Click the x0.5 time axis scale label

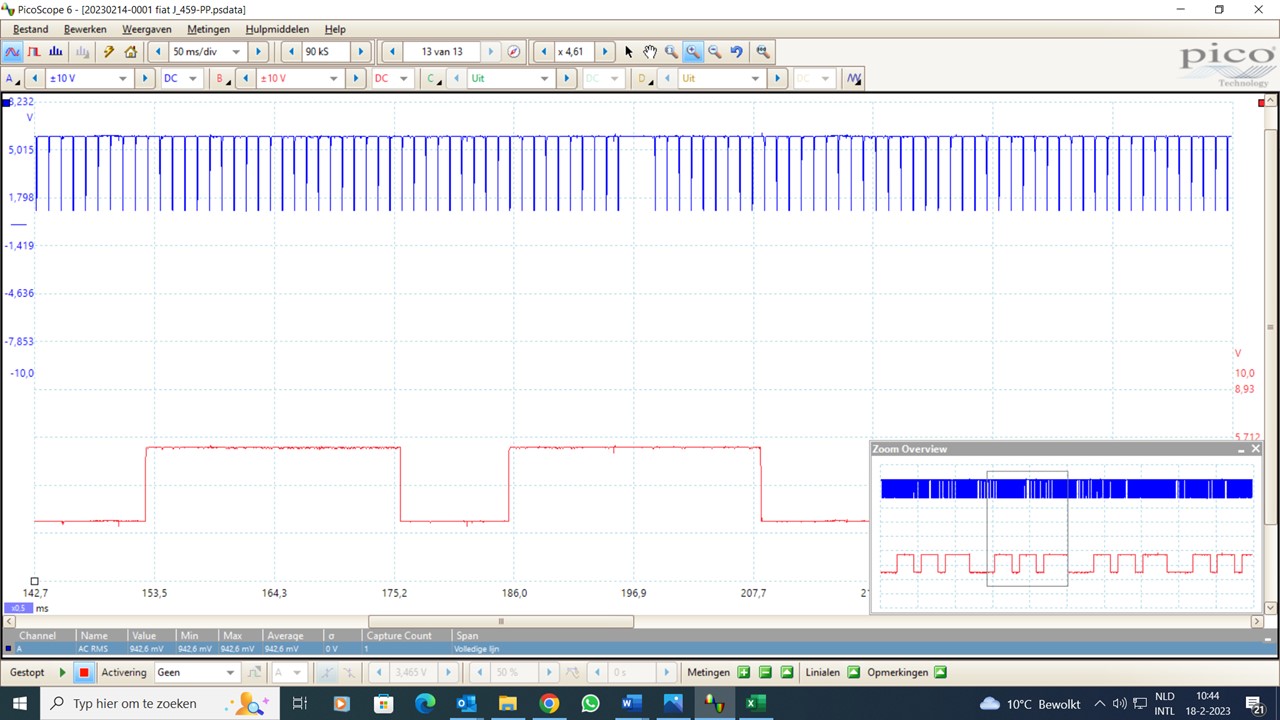(x=18, y=608)
